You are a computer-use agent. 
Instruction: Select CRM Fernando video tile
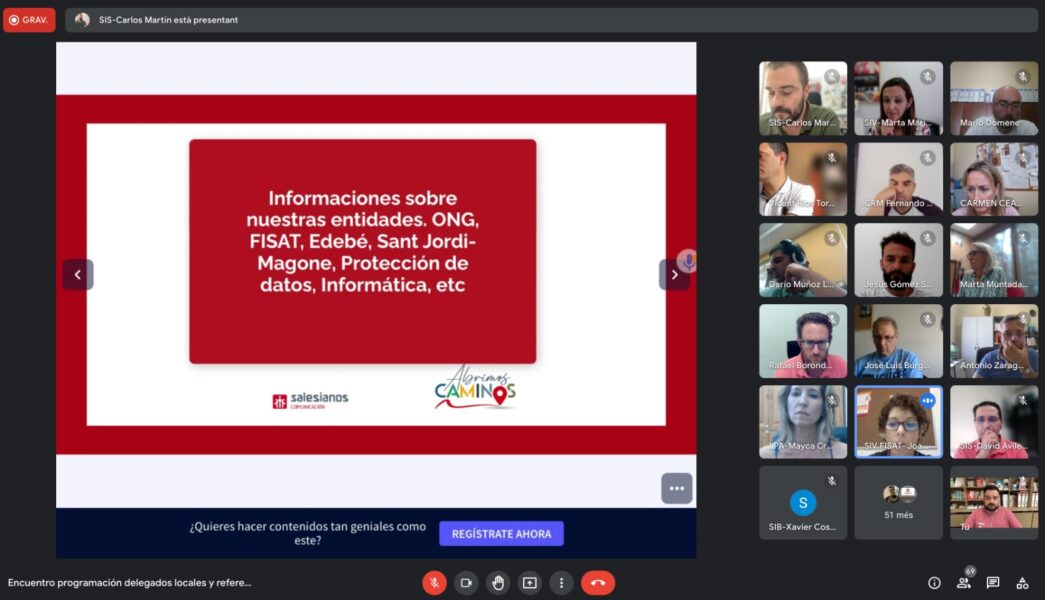pyautogui.click(x=898, y=179)
